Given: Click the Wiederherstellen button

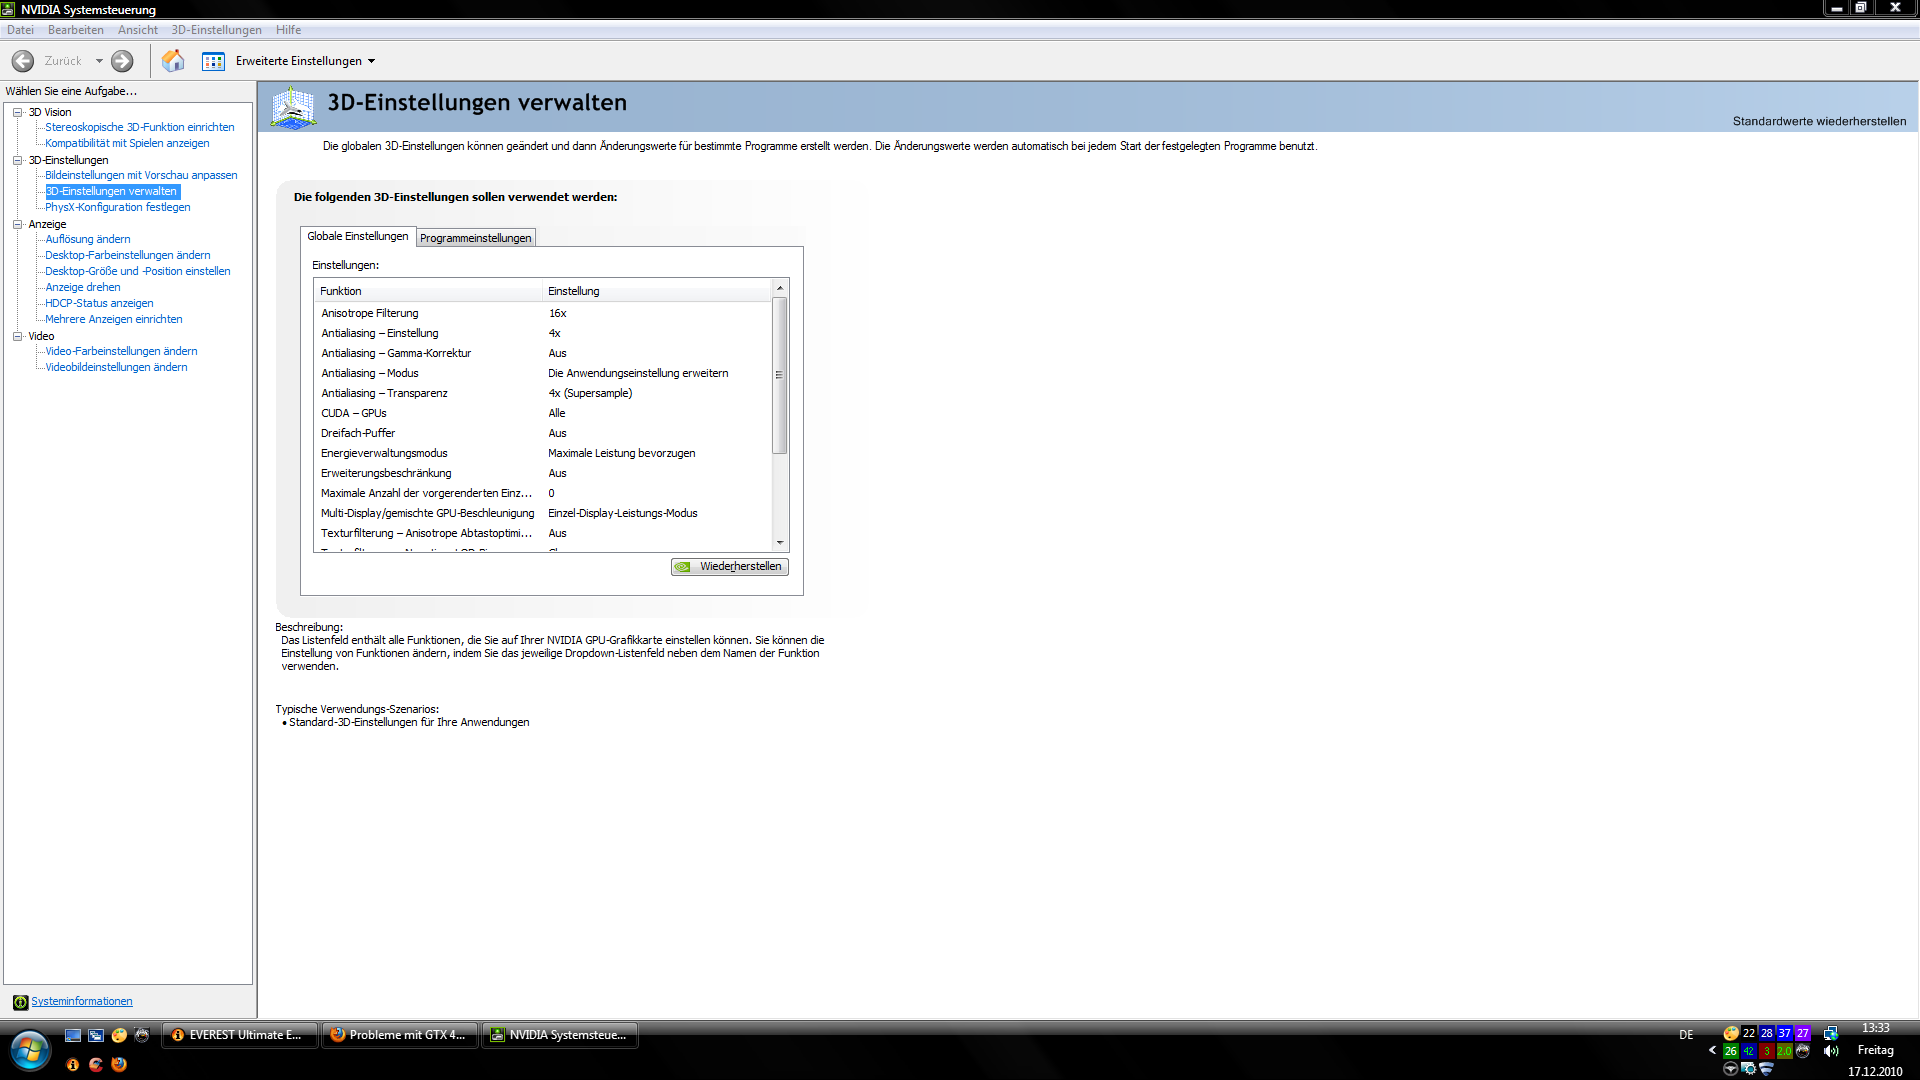Looking at the screenshot, I should [x=730, y=567].
